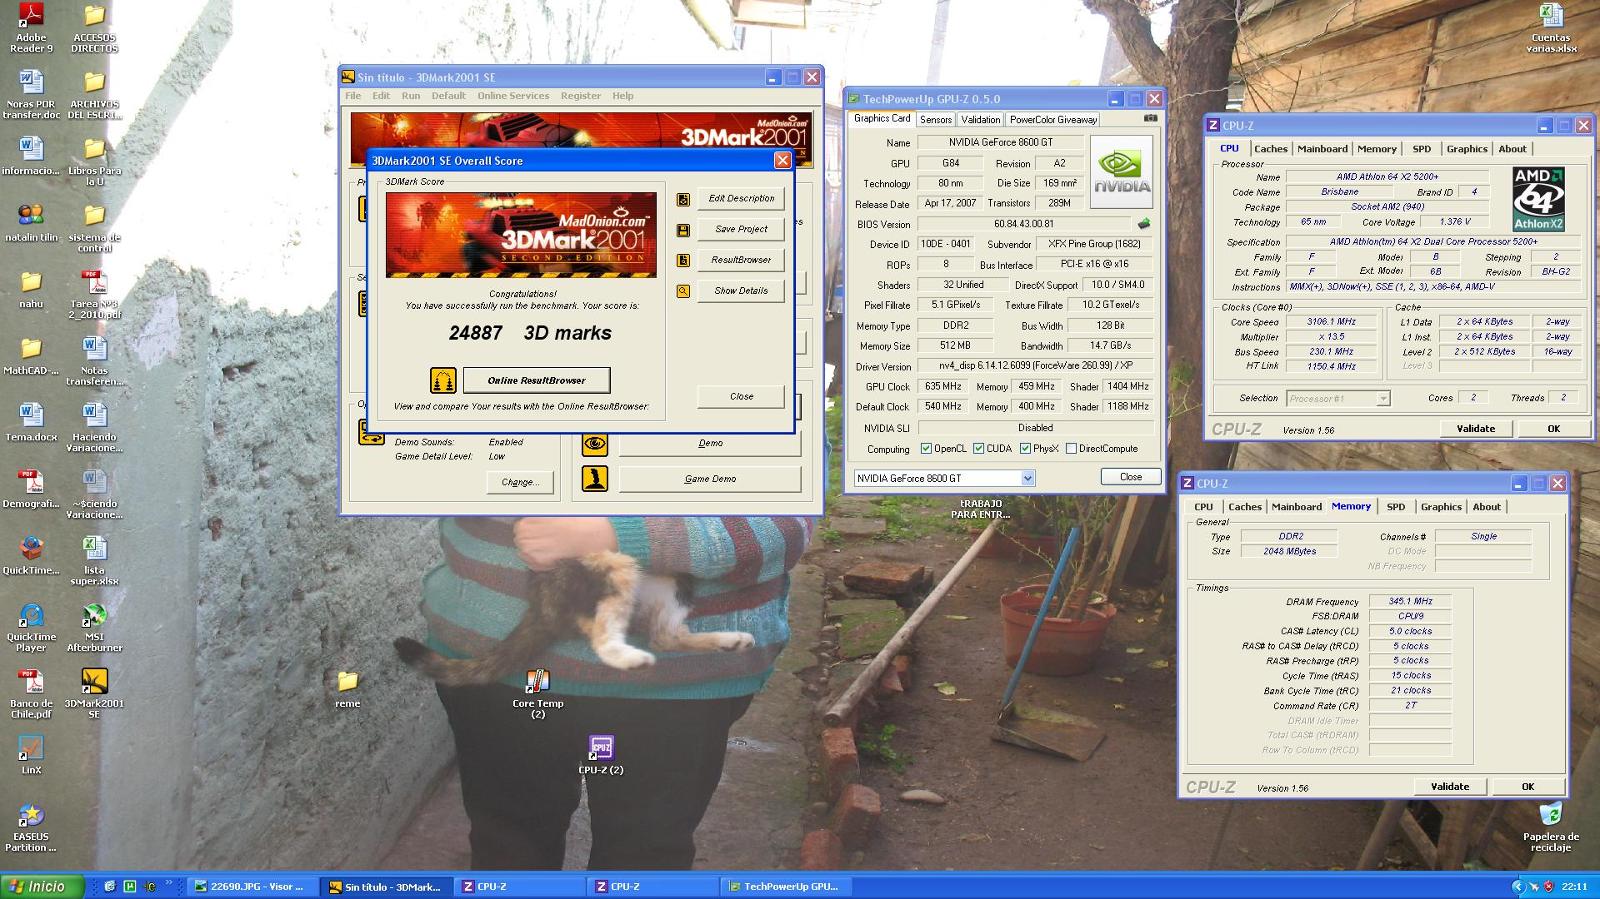The image size is (1600, 899).
Task: Click the ResultBrowser icon beside its button
Action: (x=683, y=260)
